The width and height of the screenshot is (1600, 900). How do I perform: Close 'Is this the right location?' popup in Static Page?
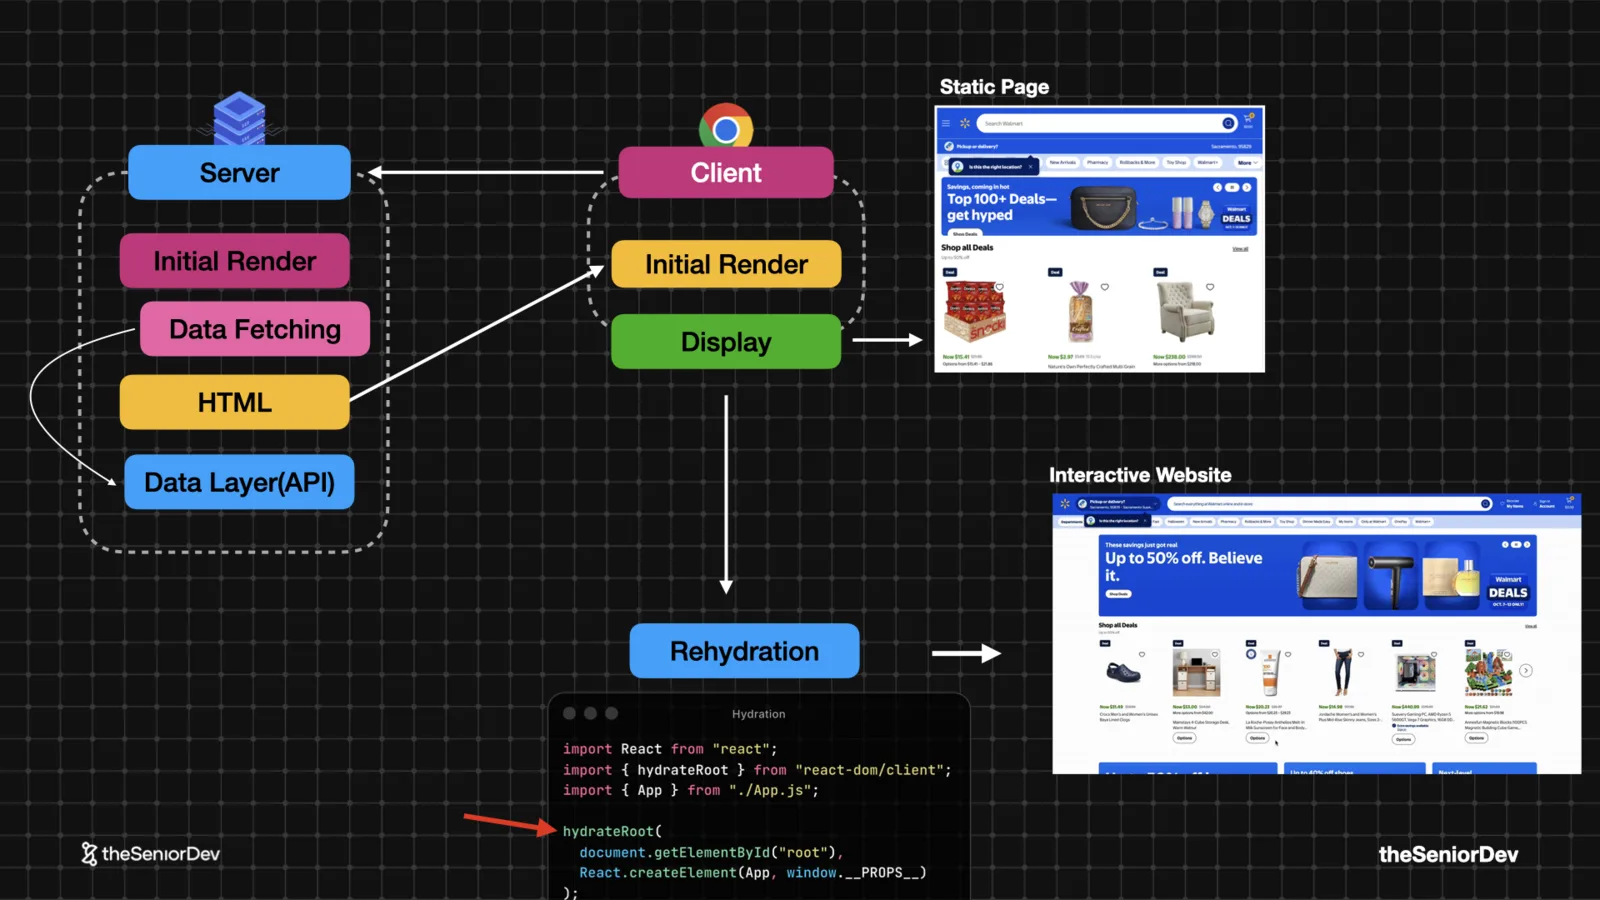(x=1030, y=167)
